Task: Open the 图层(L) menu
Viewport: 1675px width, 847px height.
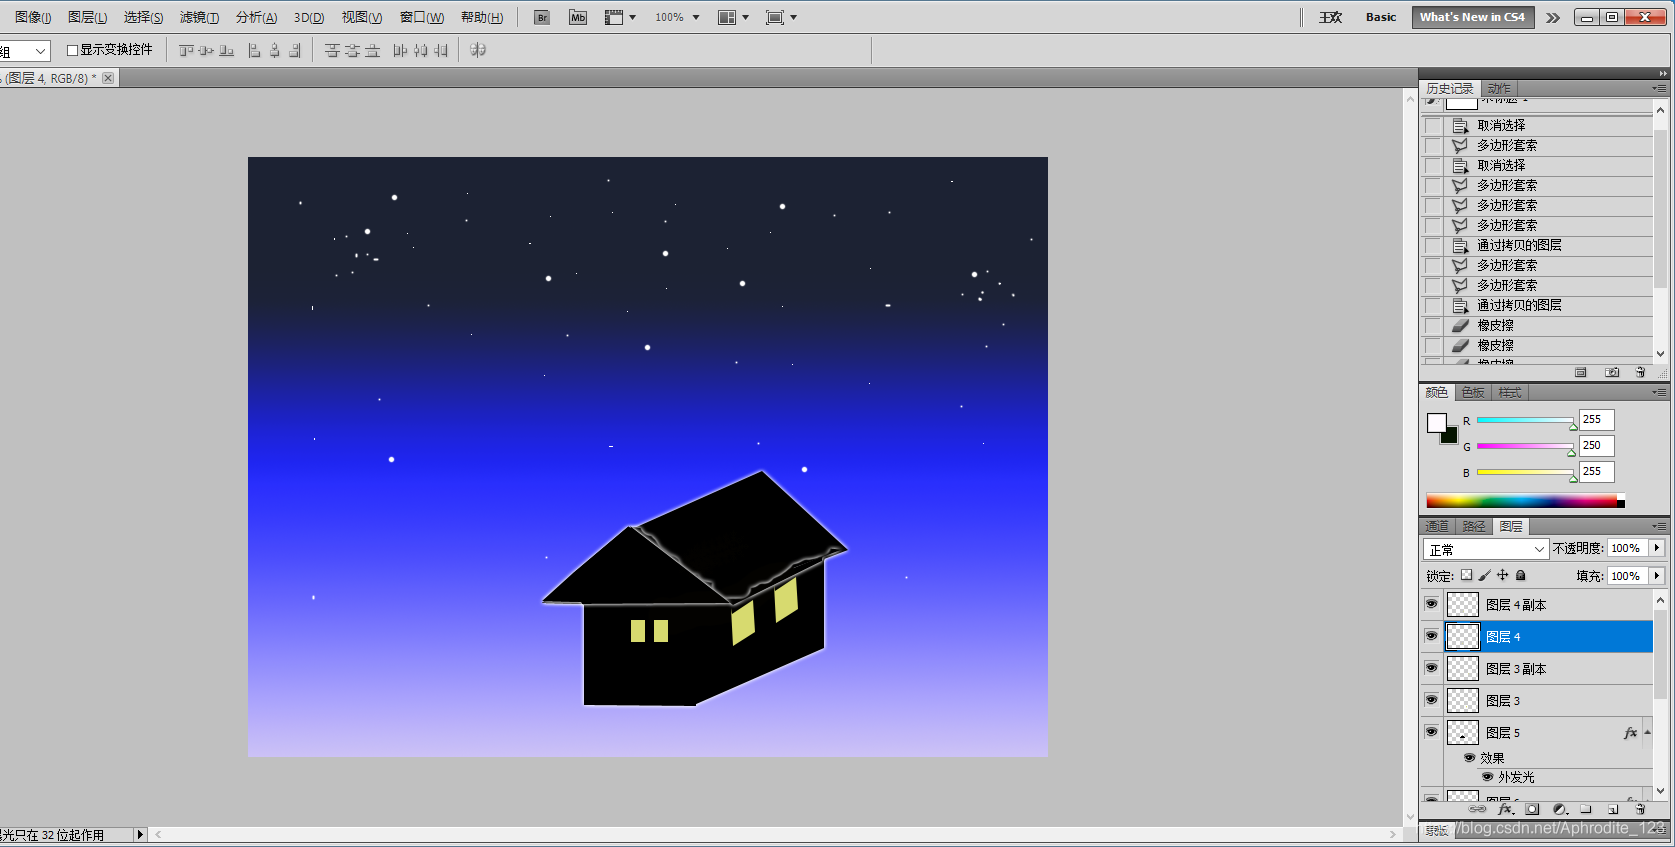Action: [x=87, y=17]
